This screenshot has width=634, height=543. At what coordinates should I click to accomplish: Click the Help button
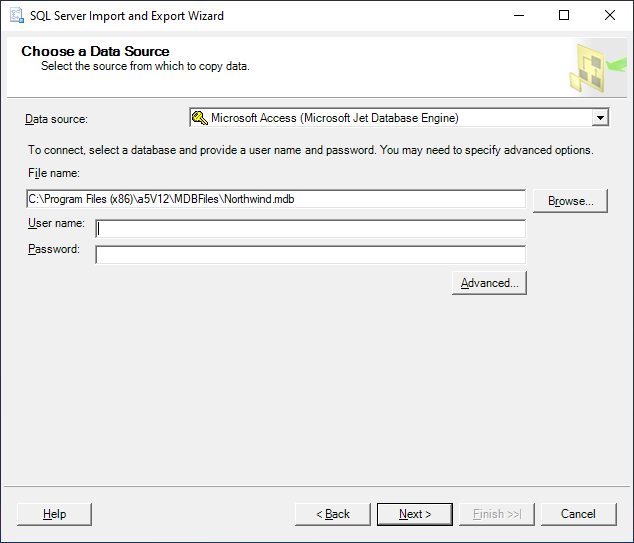pyautogui.click(x=55, y=514)
